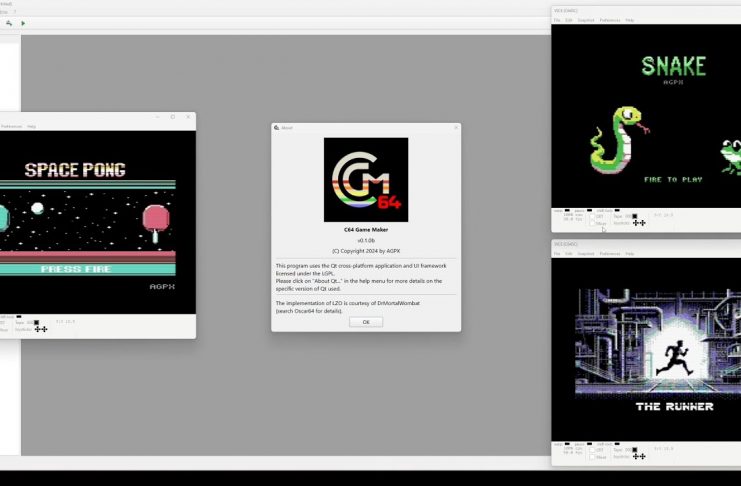Toggle Mixer checkbox in The Runner window
This screenshot has width=741, height=486.
tap(592, 457)
